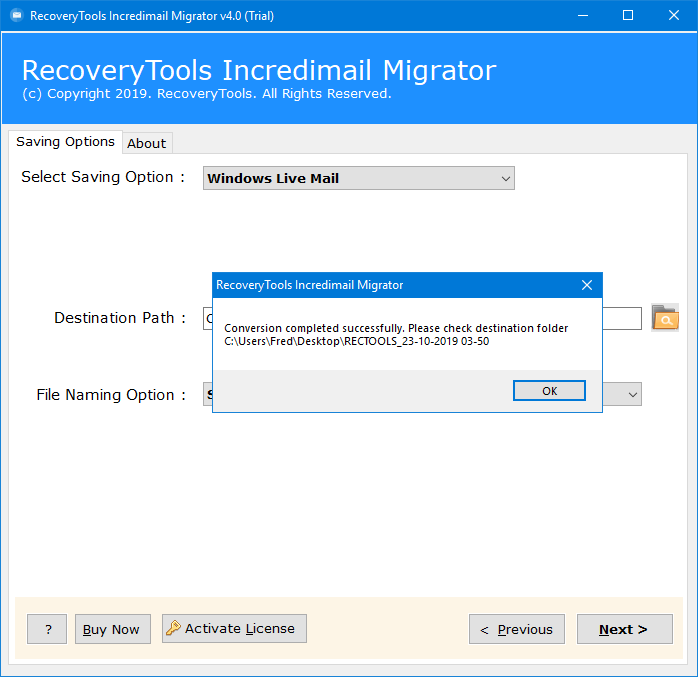Close the RecoveryTools Incredimail Migrator dialog
Viewport: 698px width, 677px height.
pos(587,285)
